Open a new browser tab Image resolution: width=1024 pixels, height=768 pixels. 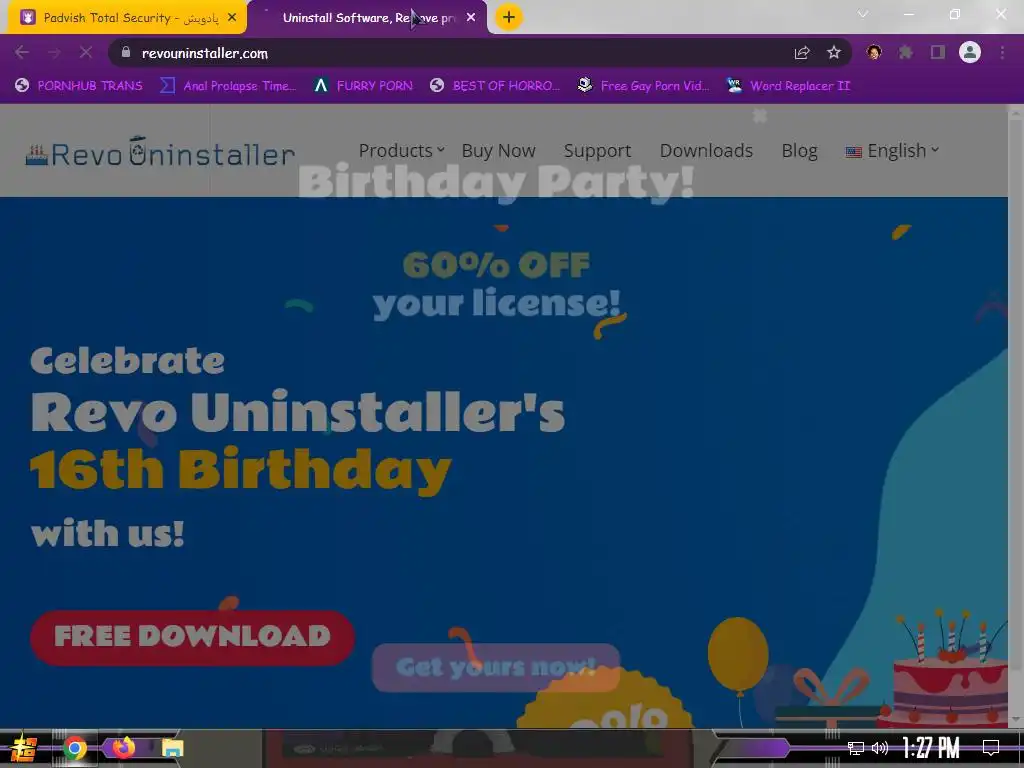509,18
